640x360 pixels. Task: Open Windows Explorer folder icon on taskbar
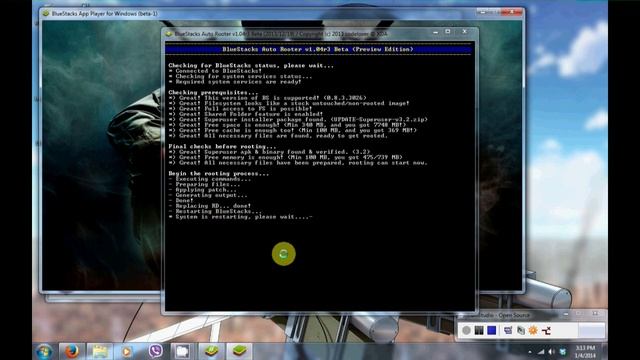coord(99,351)
